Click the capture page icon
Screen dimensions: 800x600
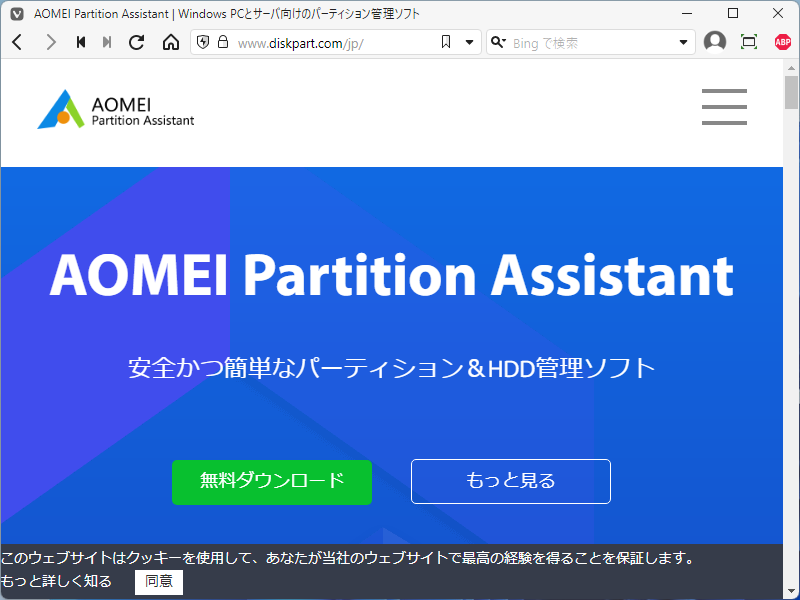(x=748, y=42)
